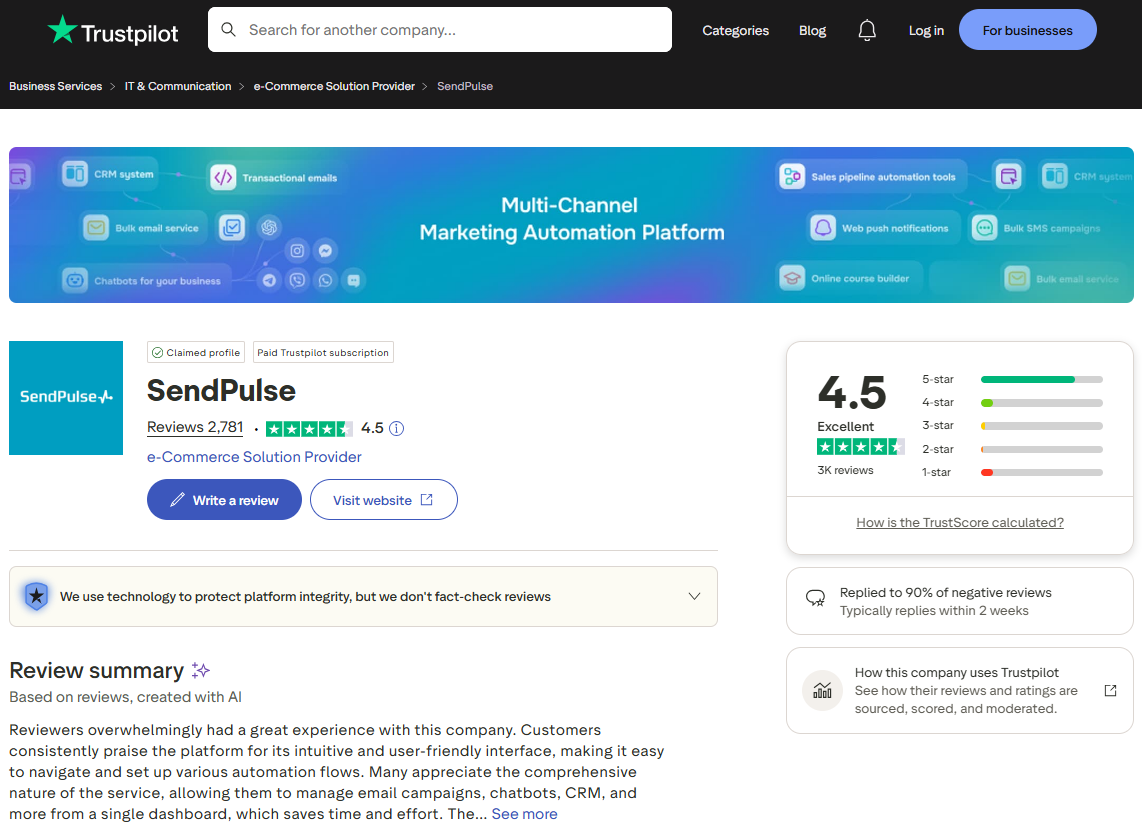The width and height of the screenshot is (1142, 833).
Task: Click the podium icon in the Trustpilot usage card
Action: point(822,690)
